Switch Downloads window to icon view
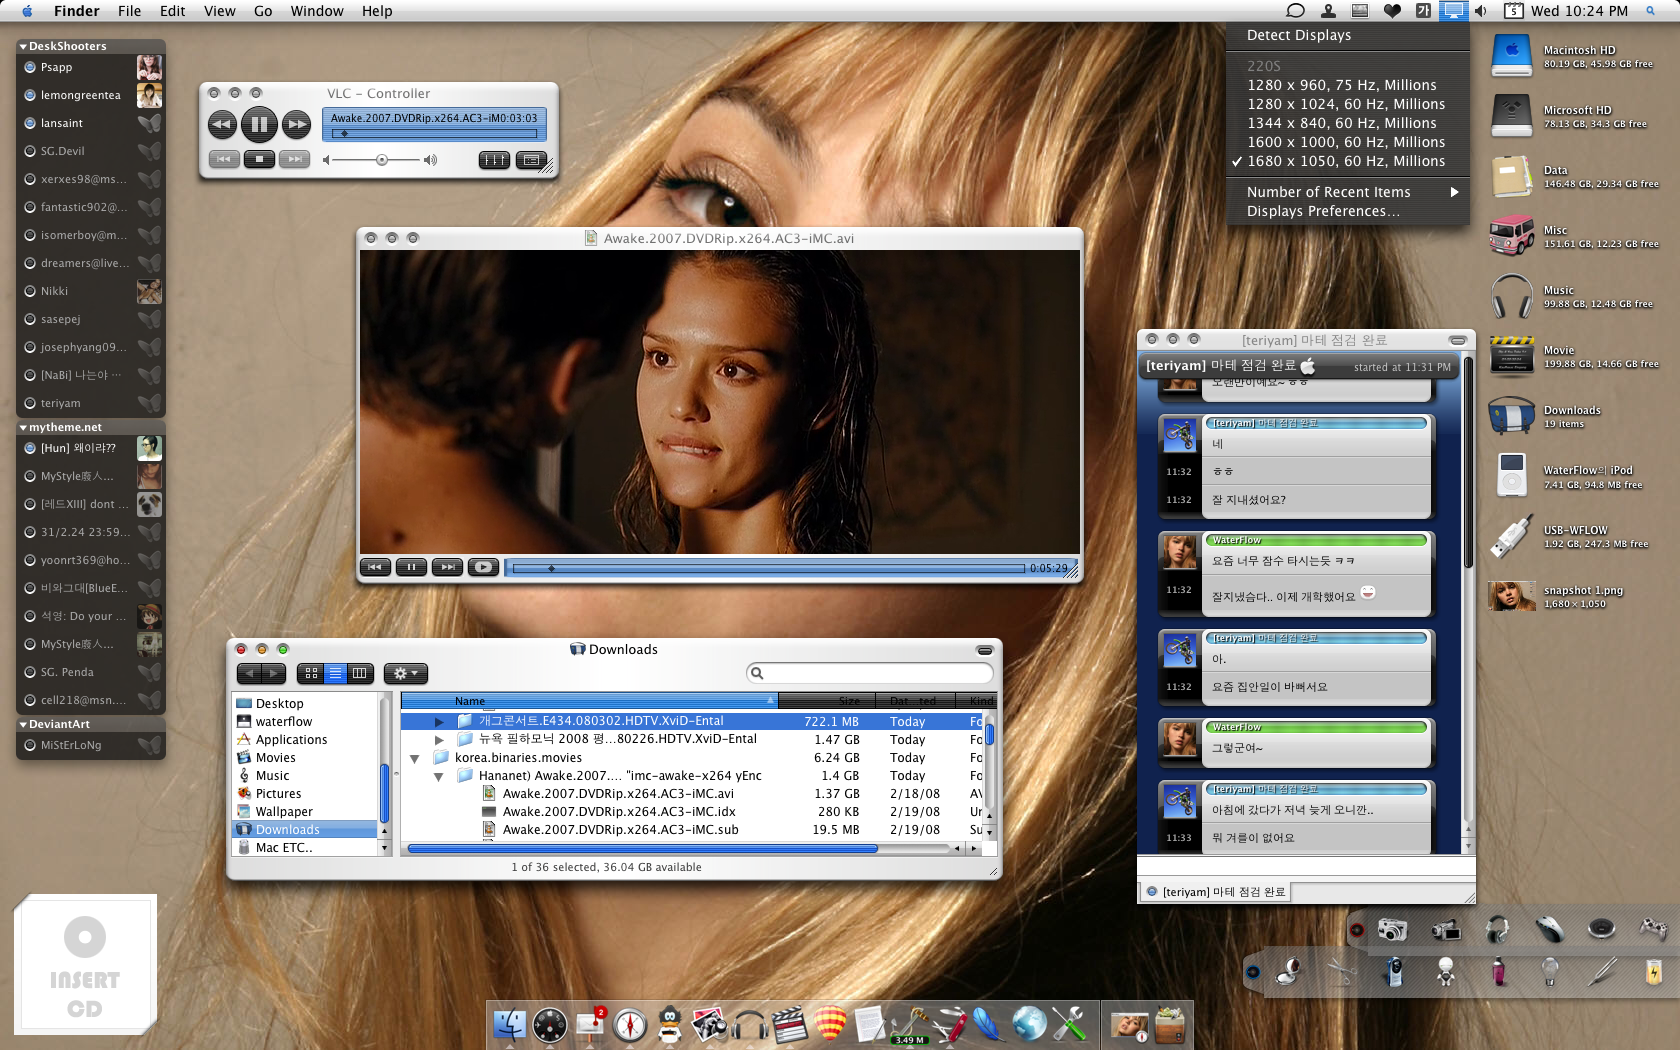Image resolution: width=1680 pixels, height=1050 pixels. point(311,673)
